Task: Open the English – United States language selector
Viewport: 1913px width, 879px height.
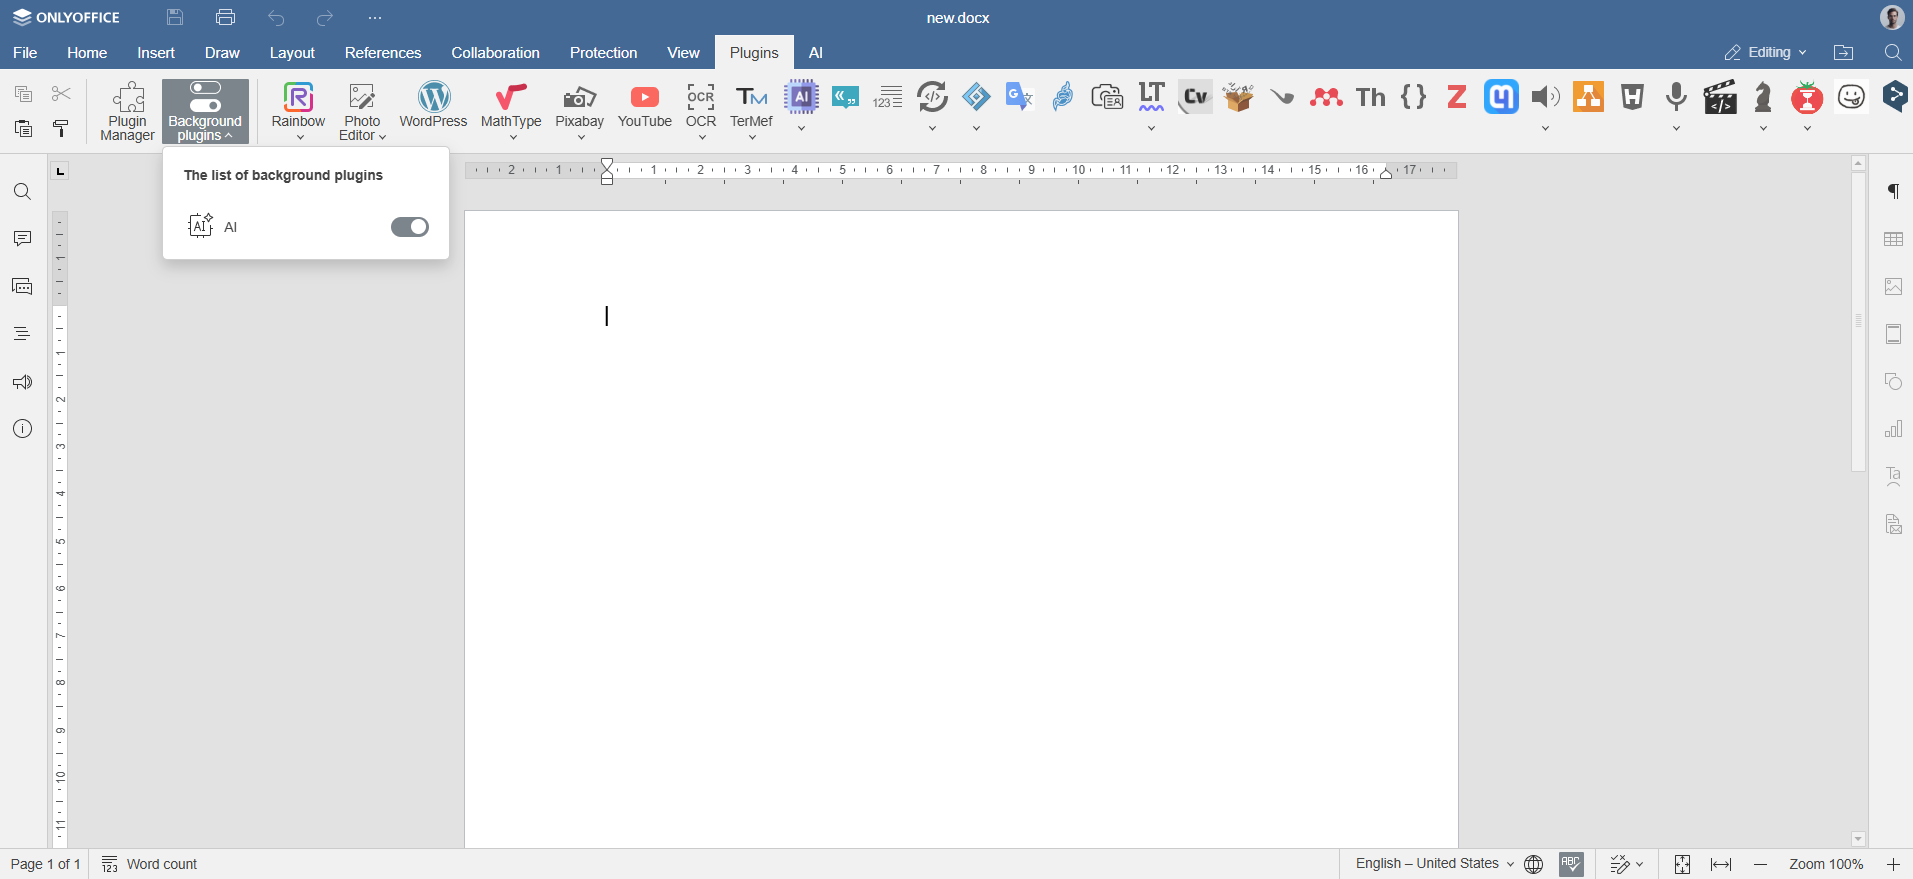Action: [1434, 864]
